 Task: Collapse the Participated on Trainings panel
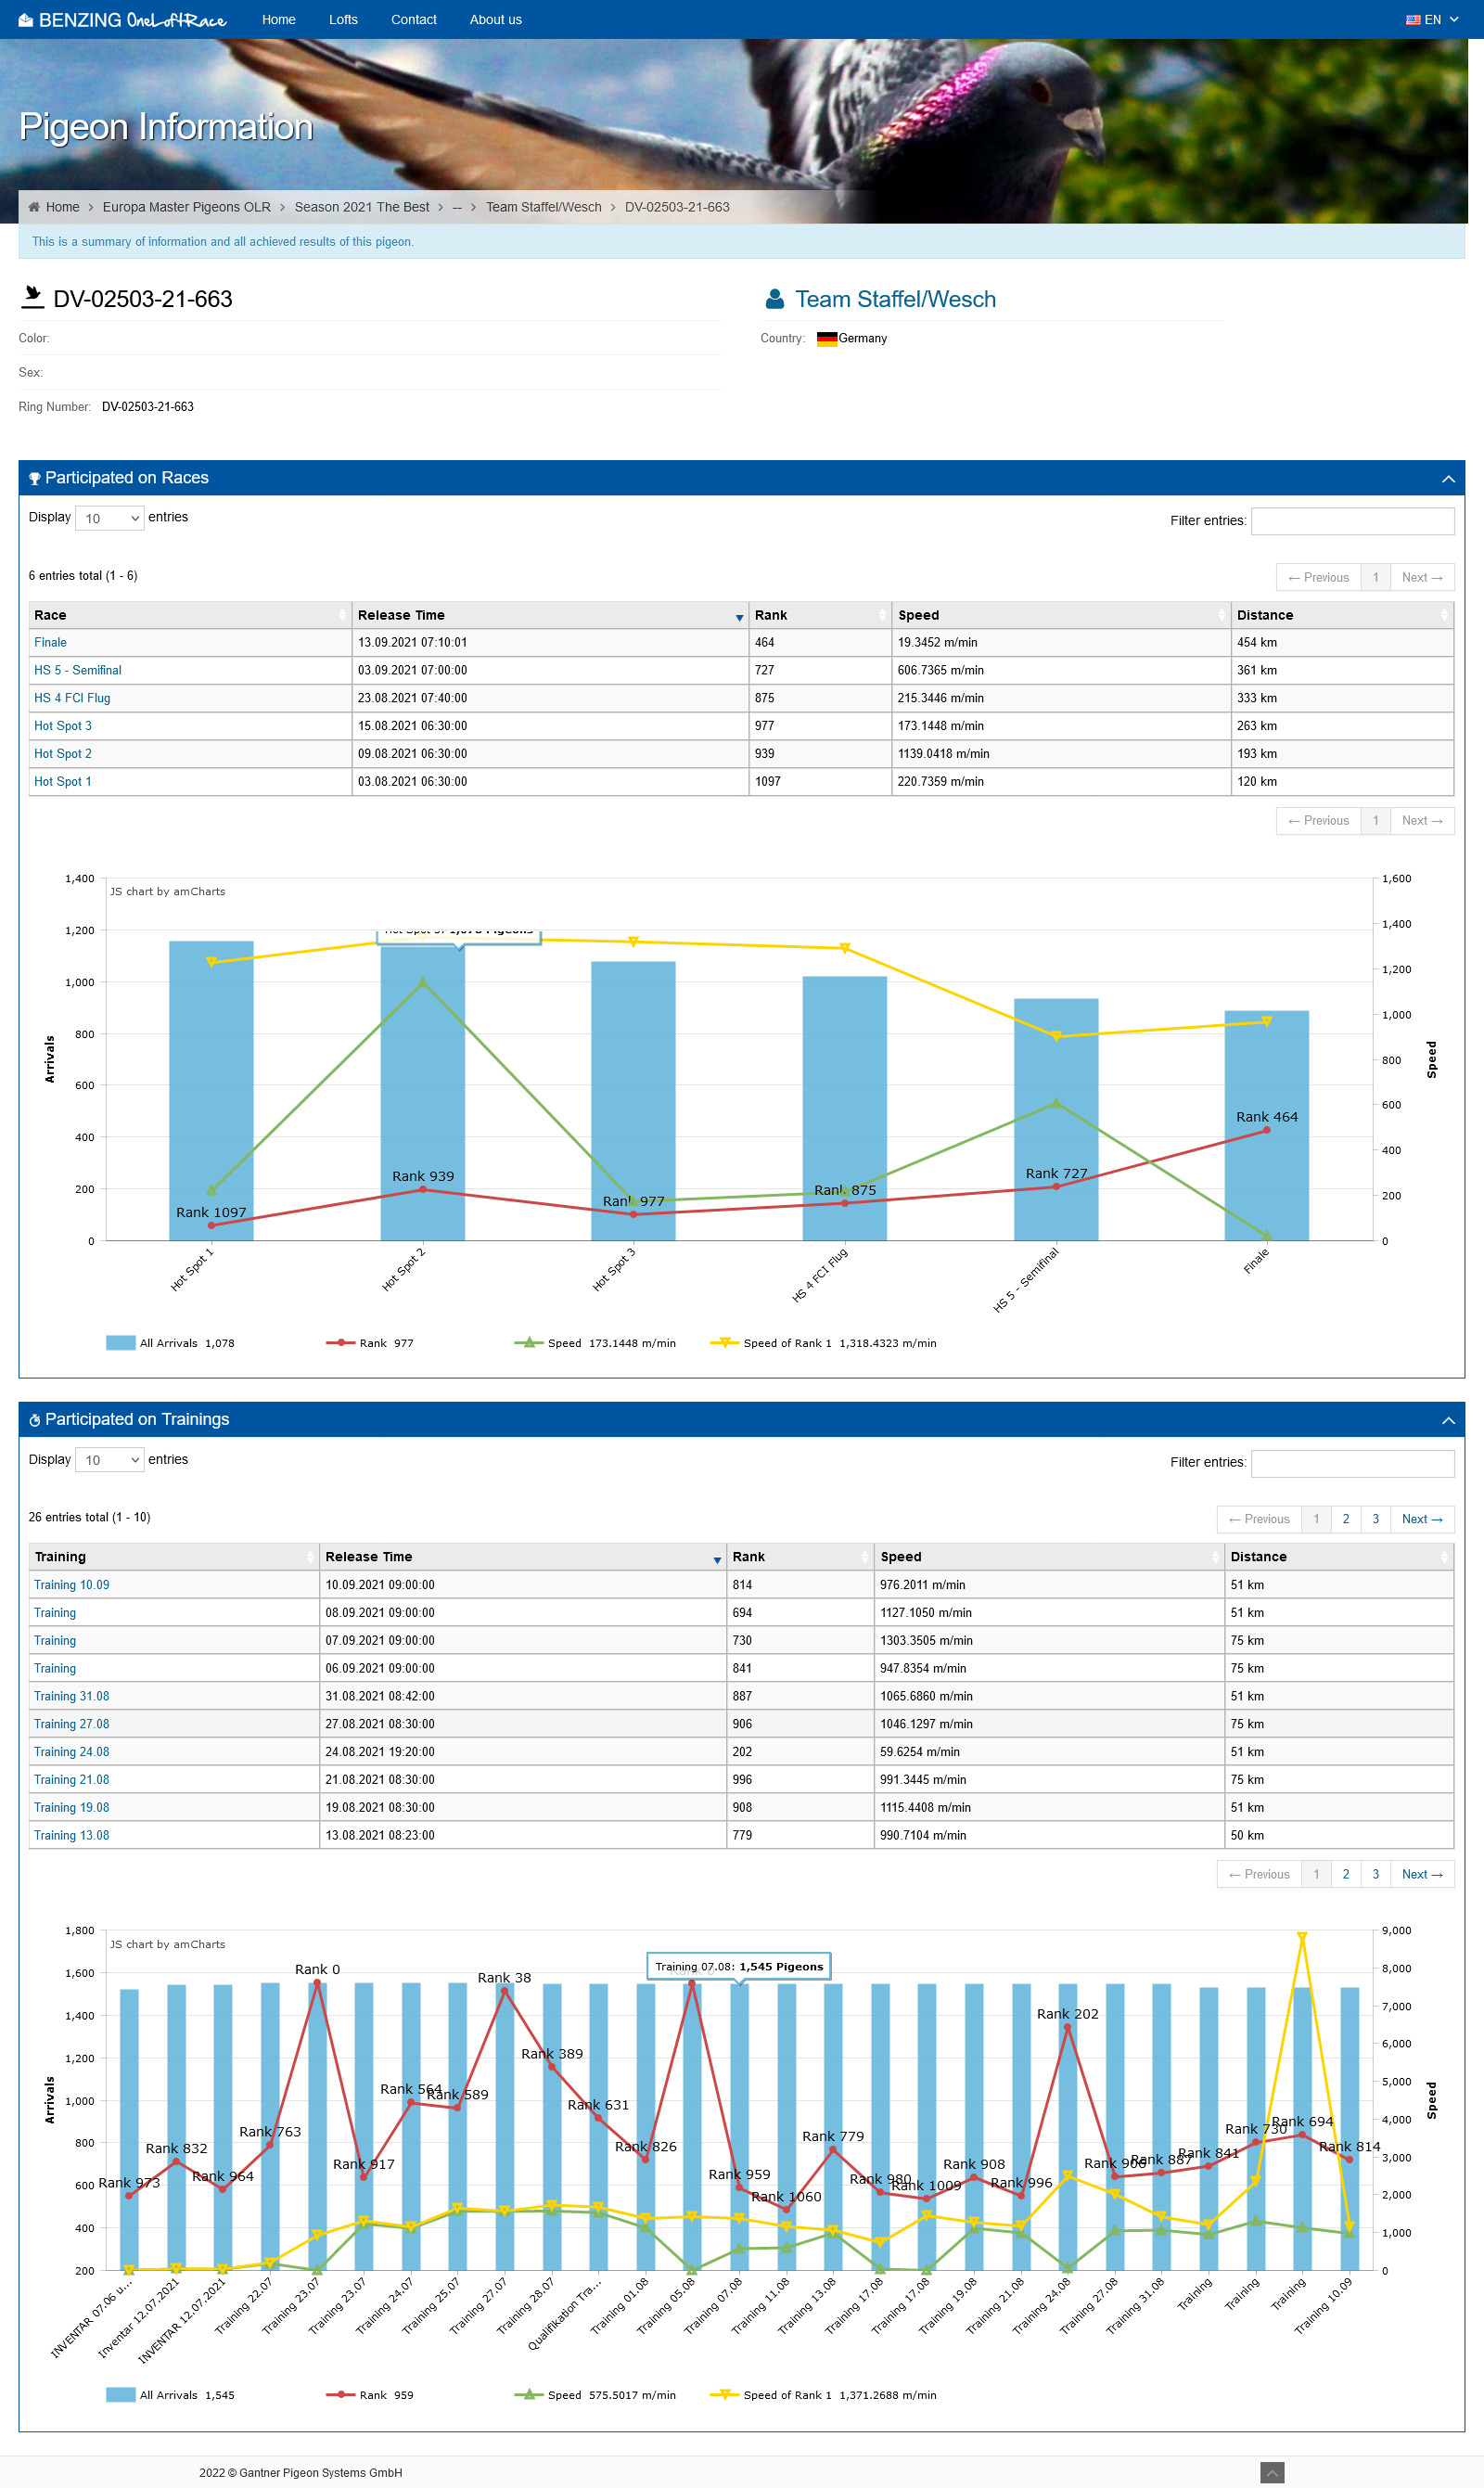pos(1447,1420)
